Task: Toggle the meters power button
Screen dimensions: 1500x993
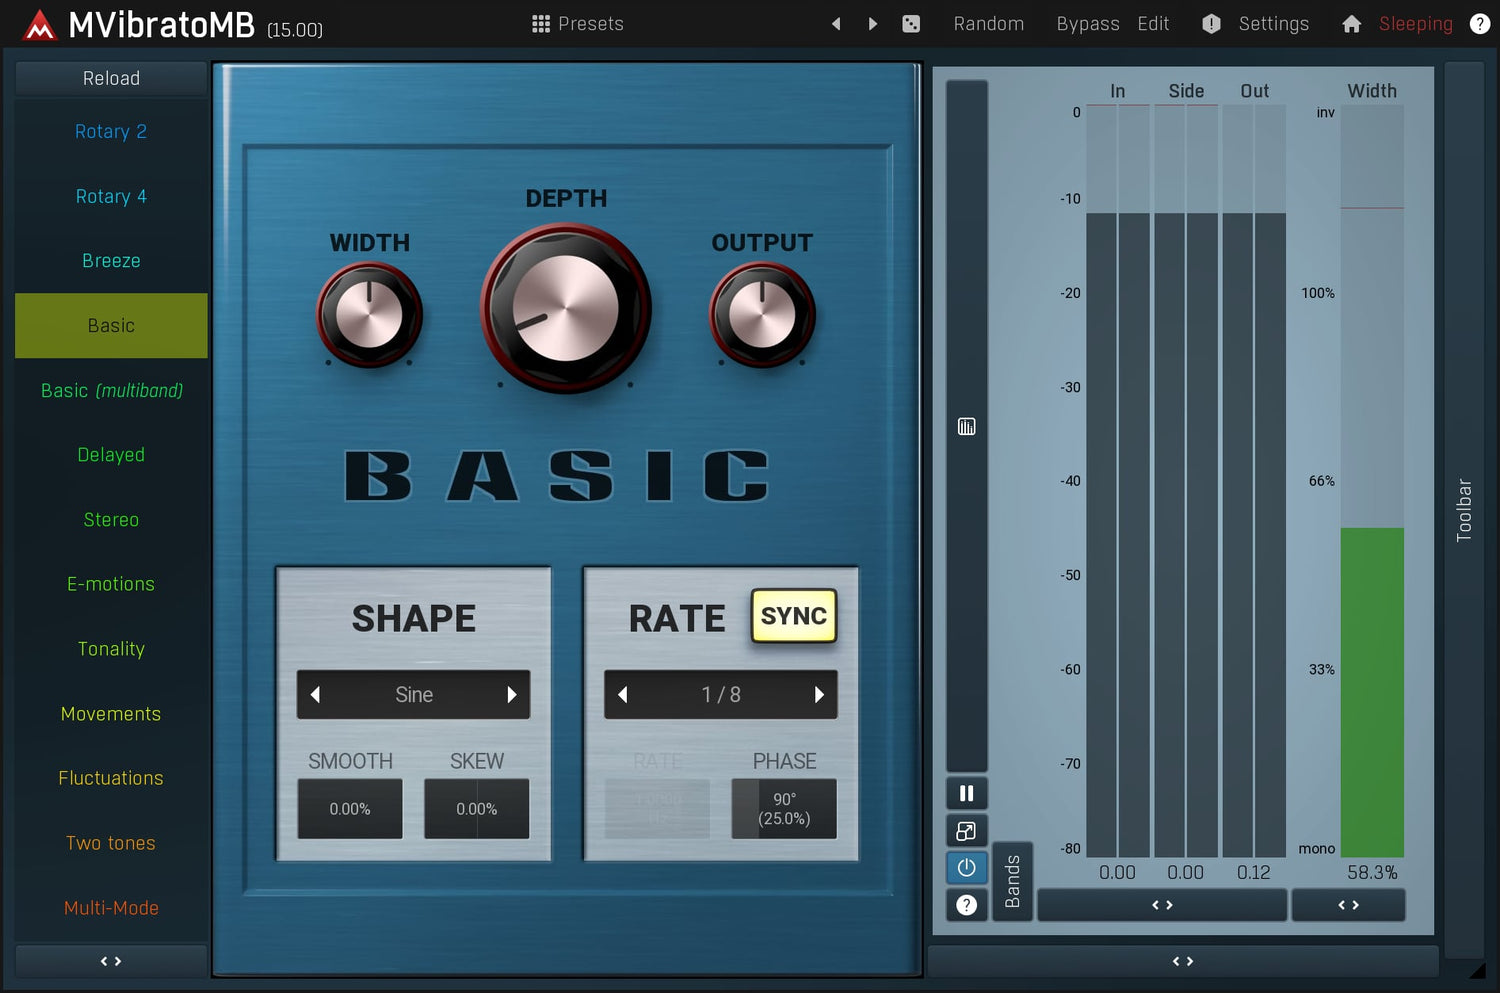Action: 966,868
